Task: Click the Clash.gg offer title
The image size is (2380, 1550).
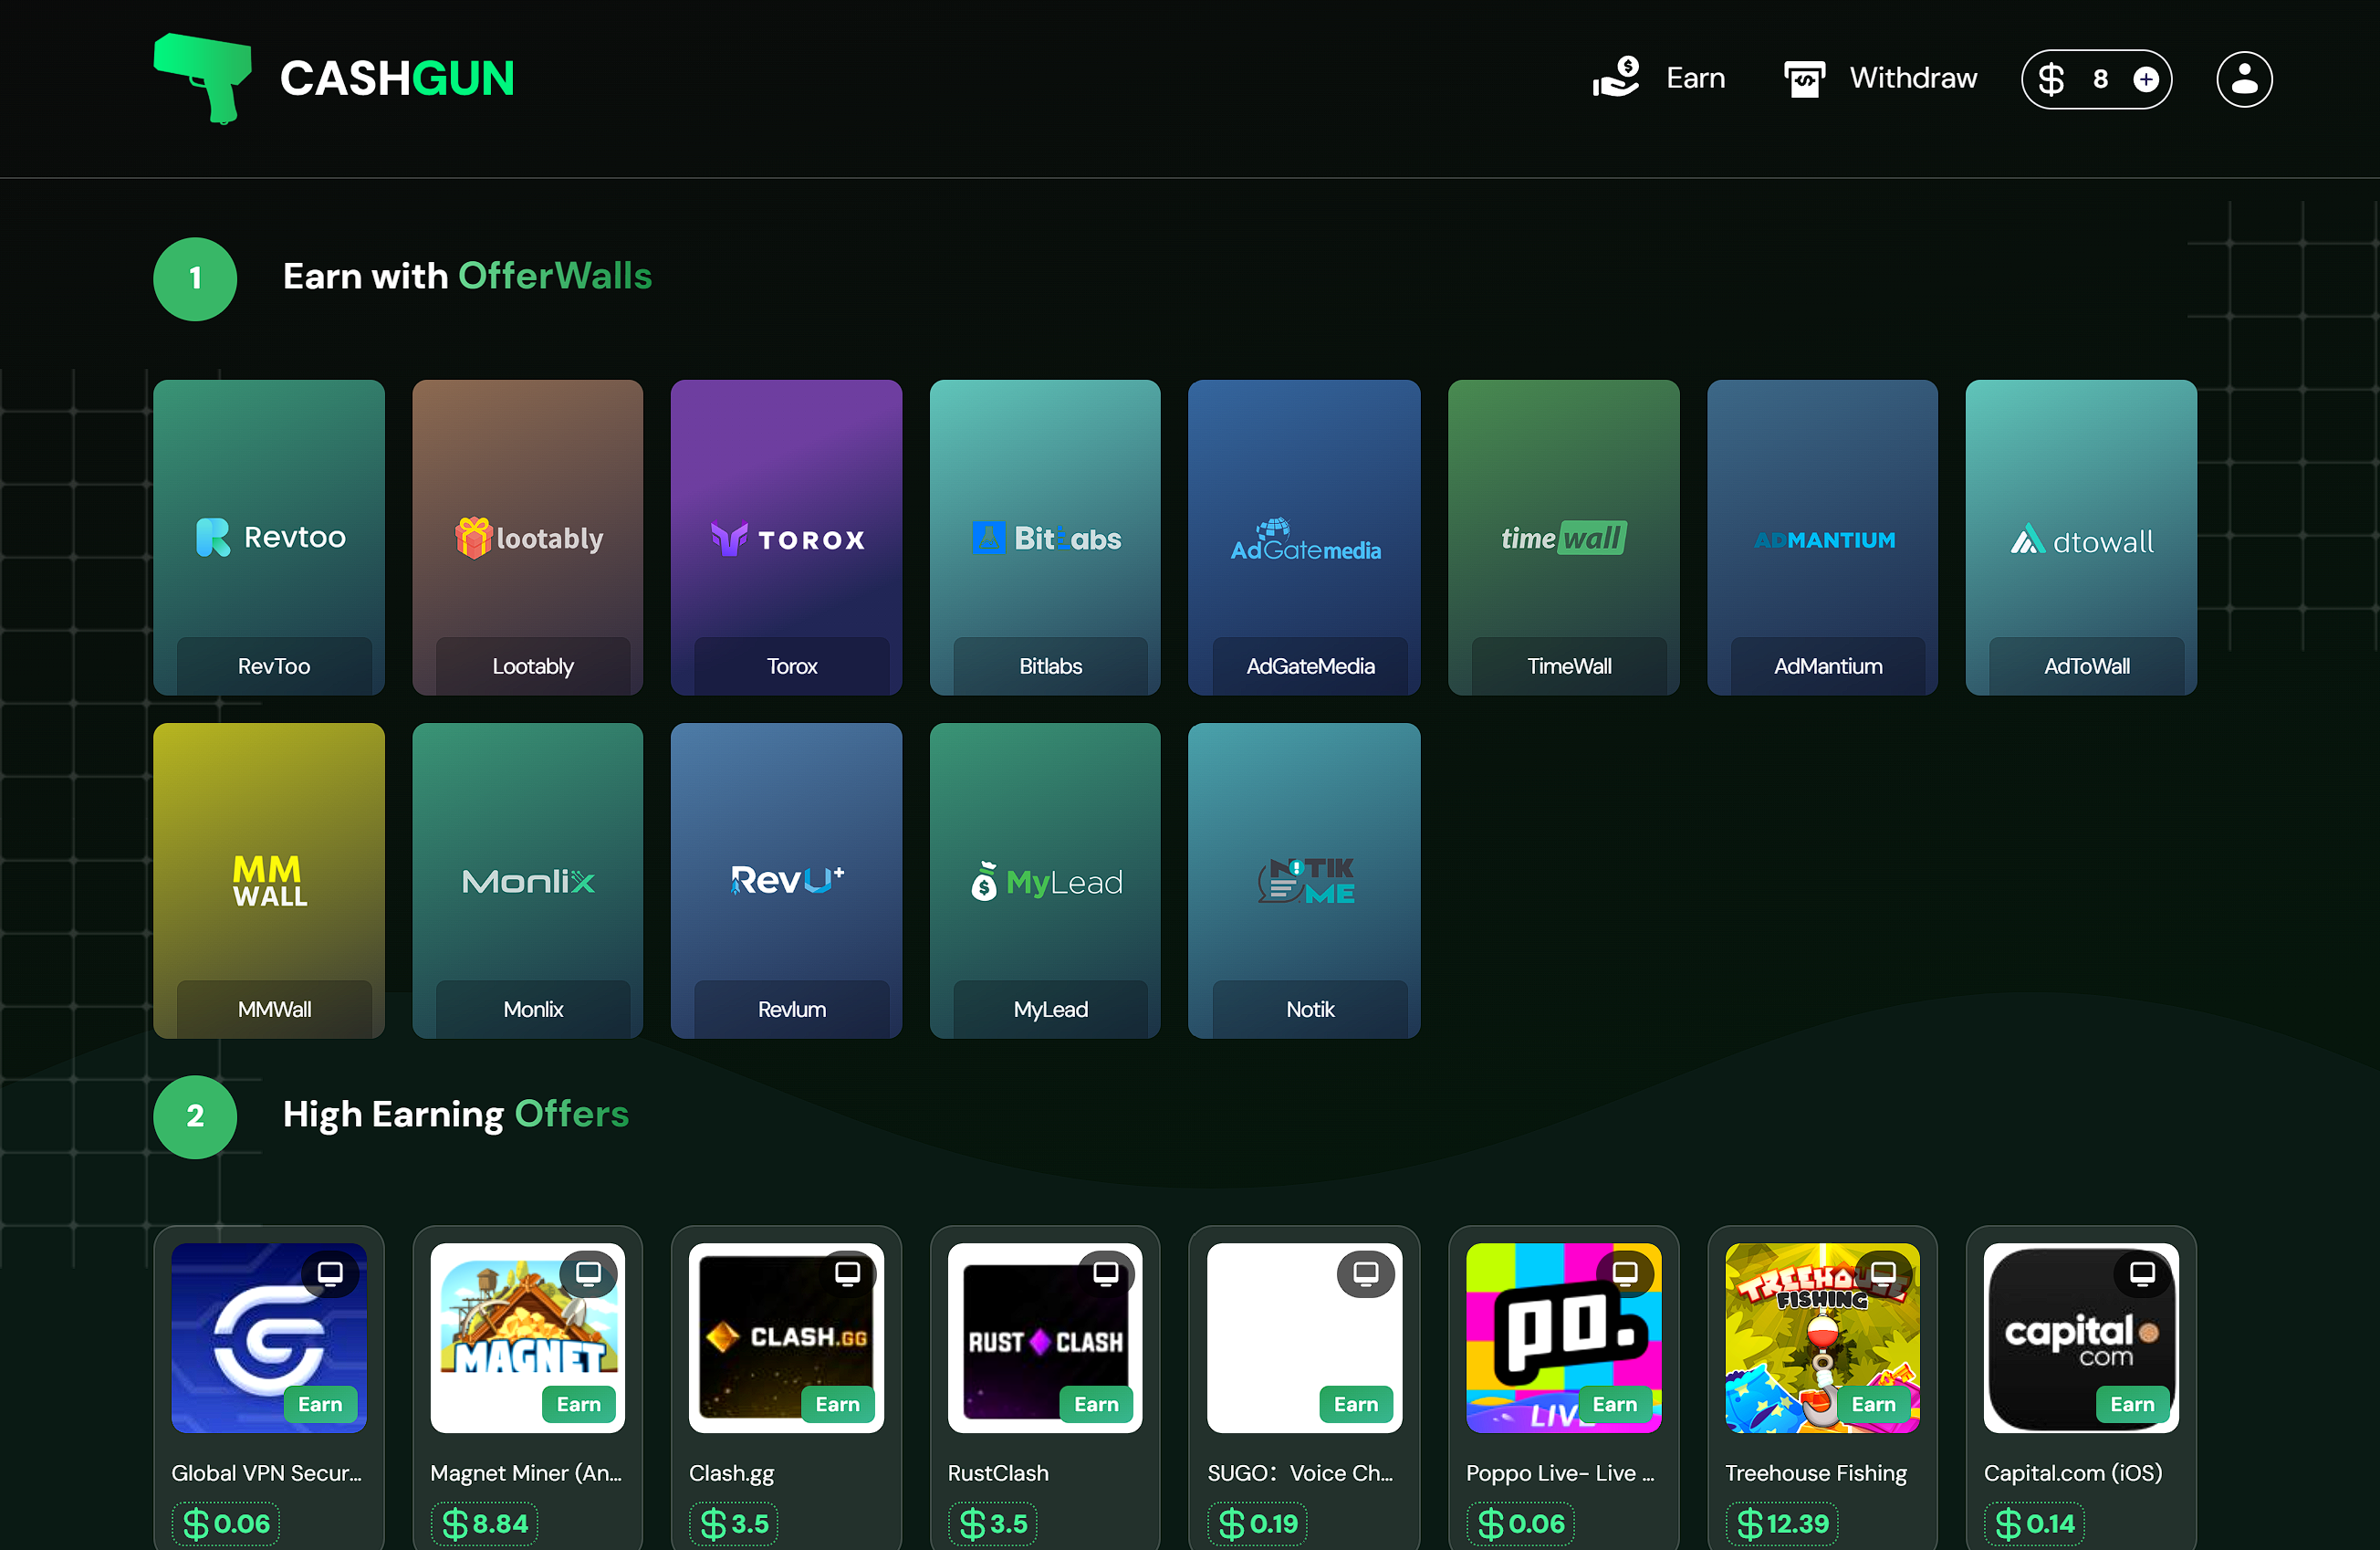Action: click(x=732, y=1473)
